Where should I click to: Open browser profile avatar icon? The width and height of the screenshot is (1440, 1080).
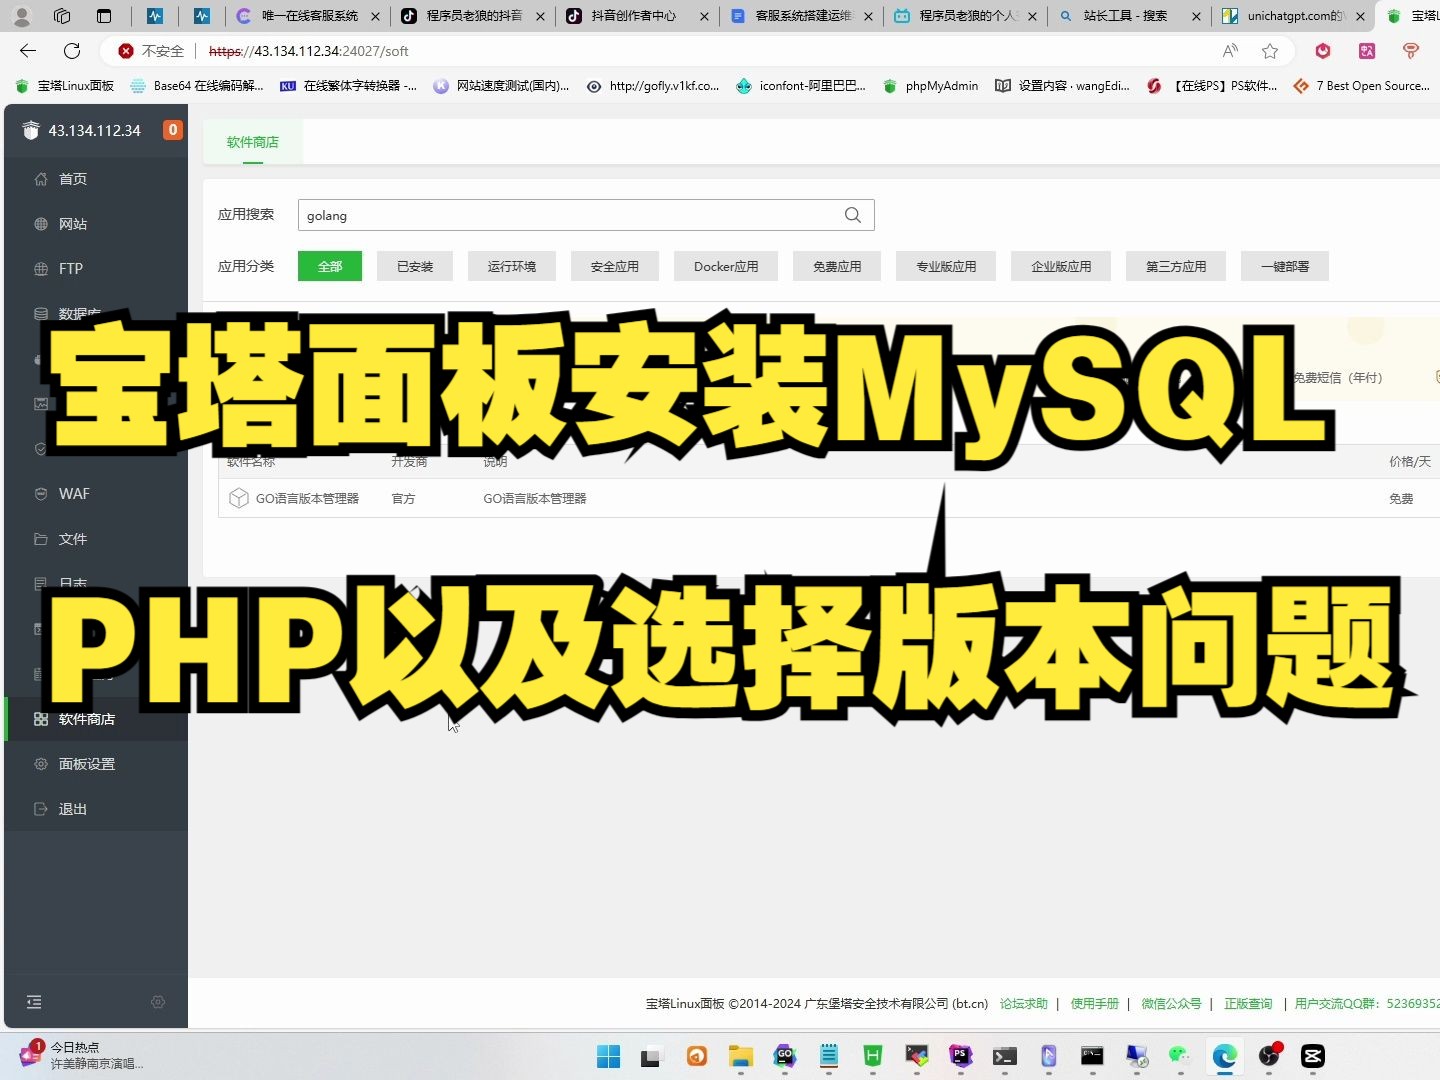(x=21, y=16)
